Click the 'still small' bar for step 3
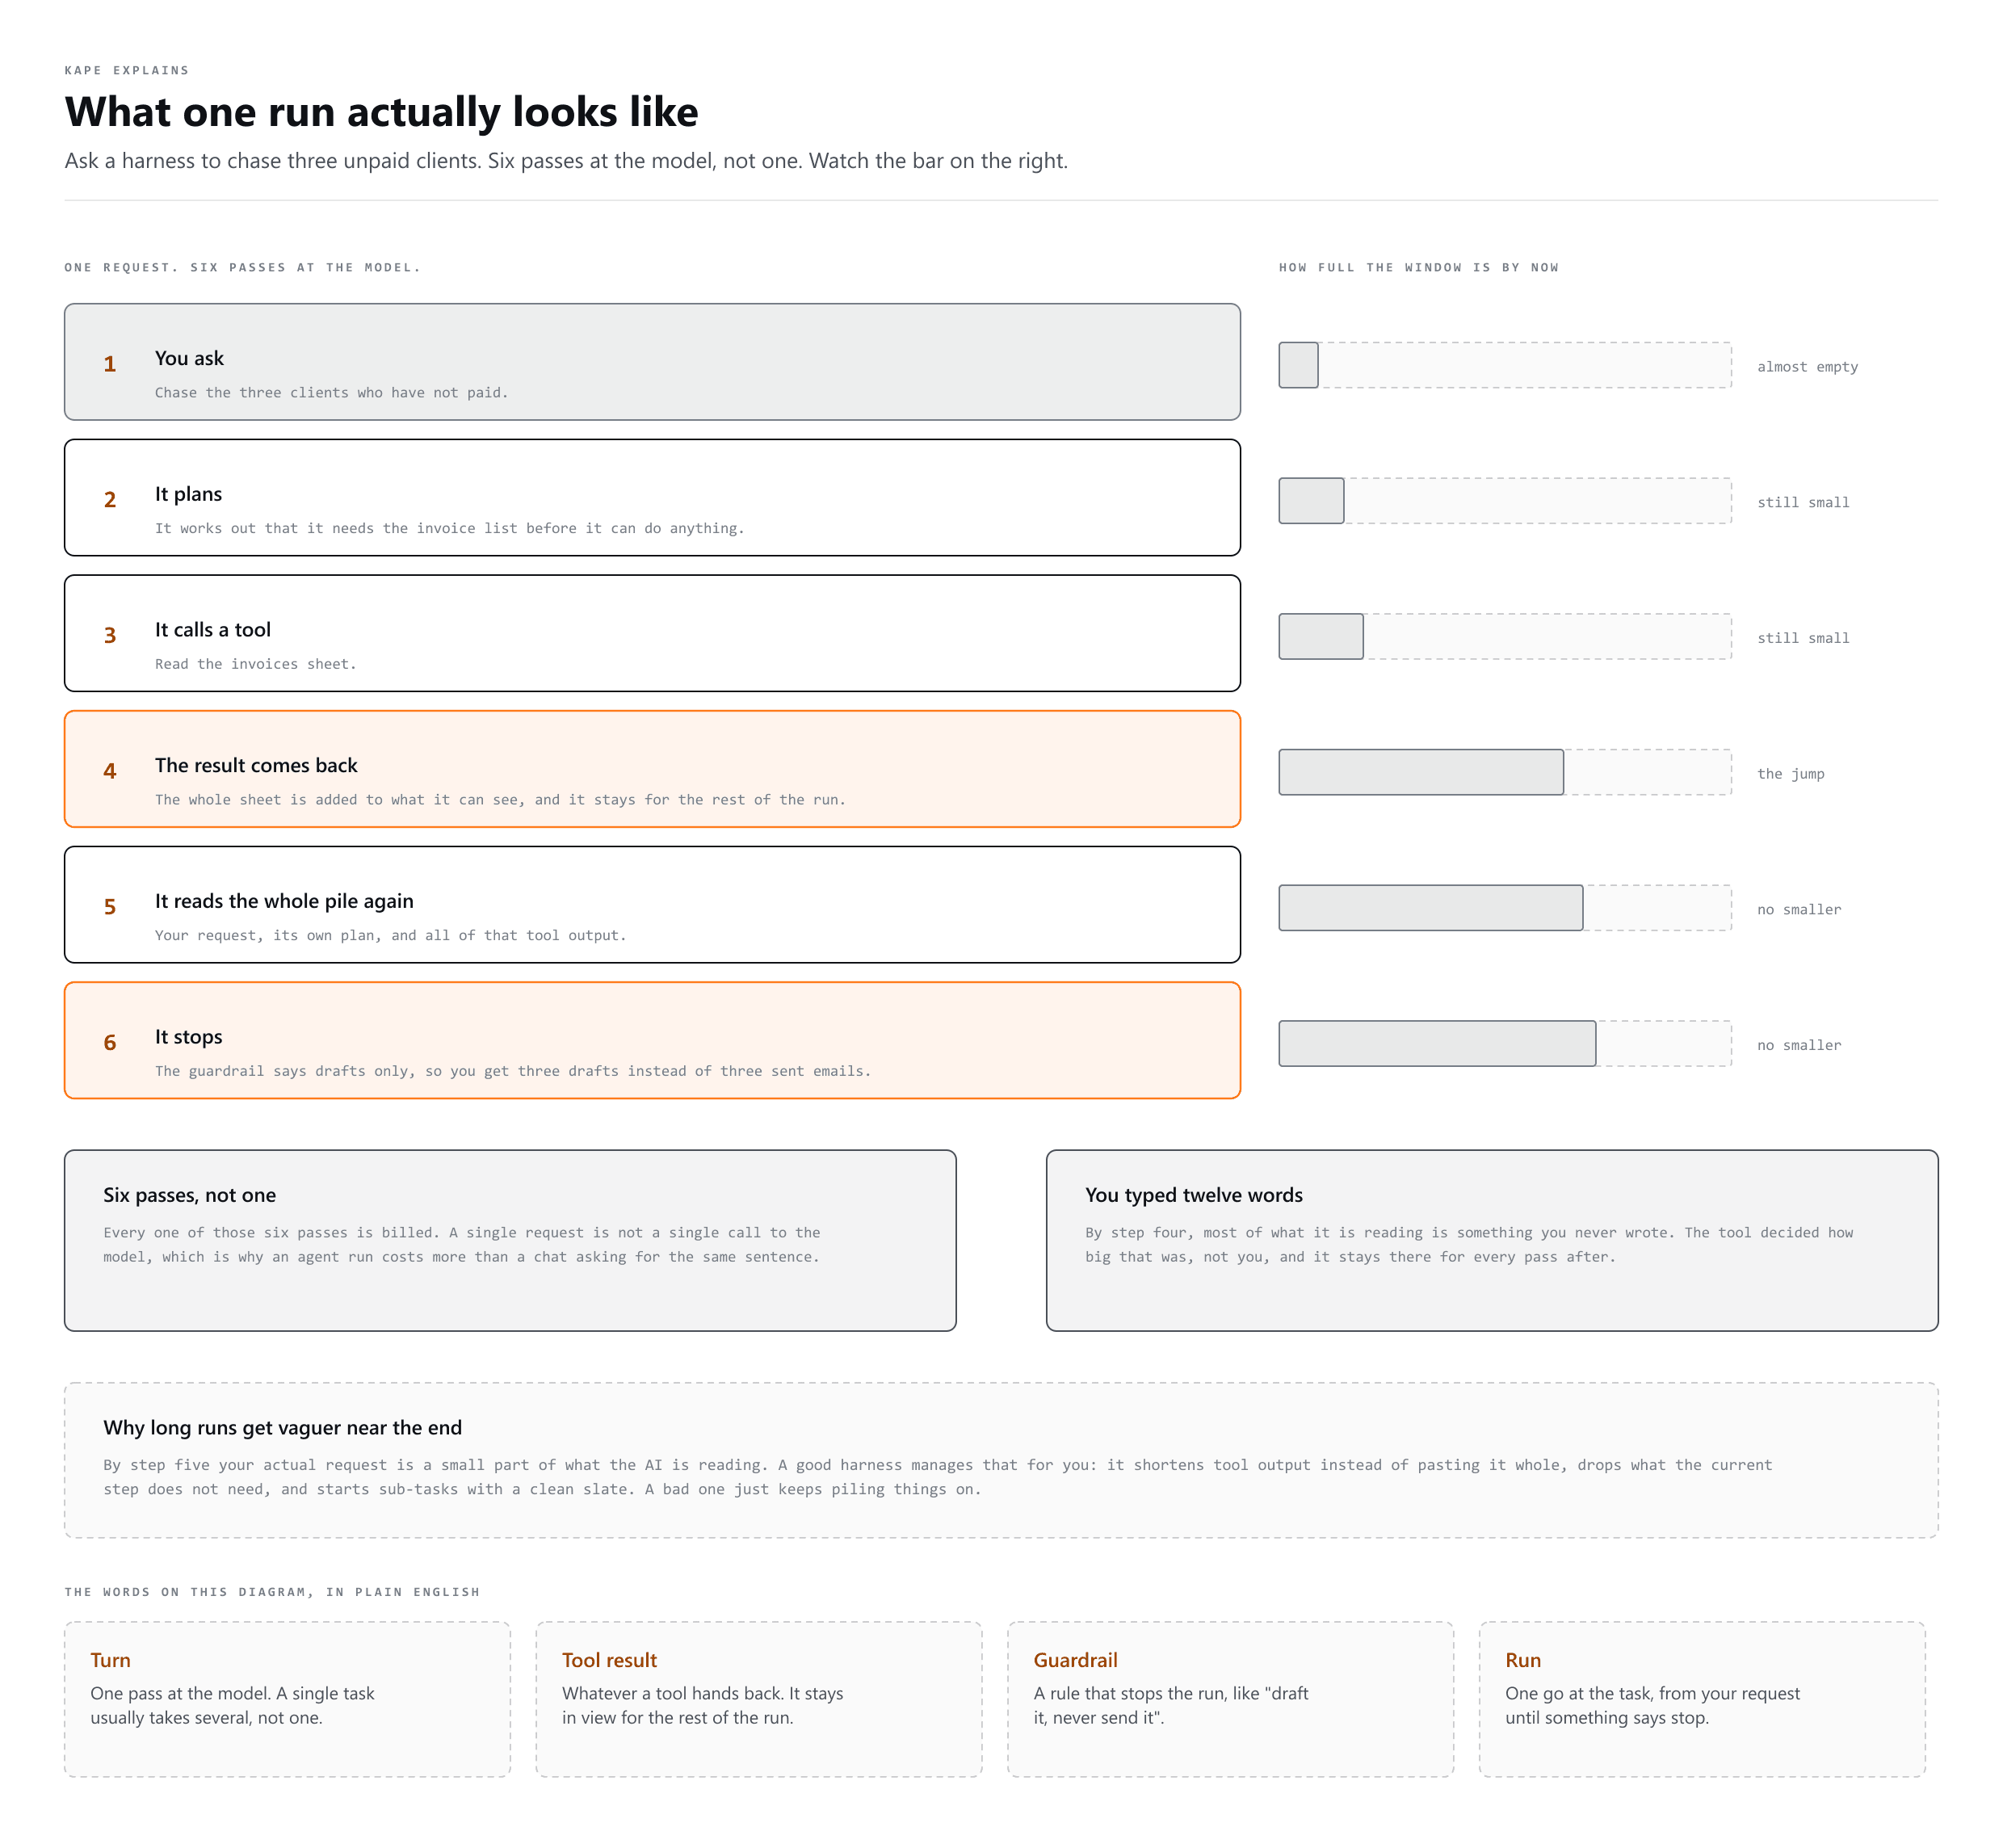Viewport: 2003px width, 1848px height. (x=1505, y=636)
